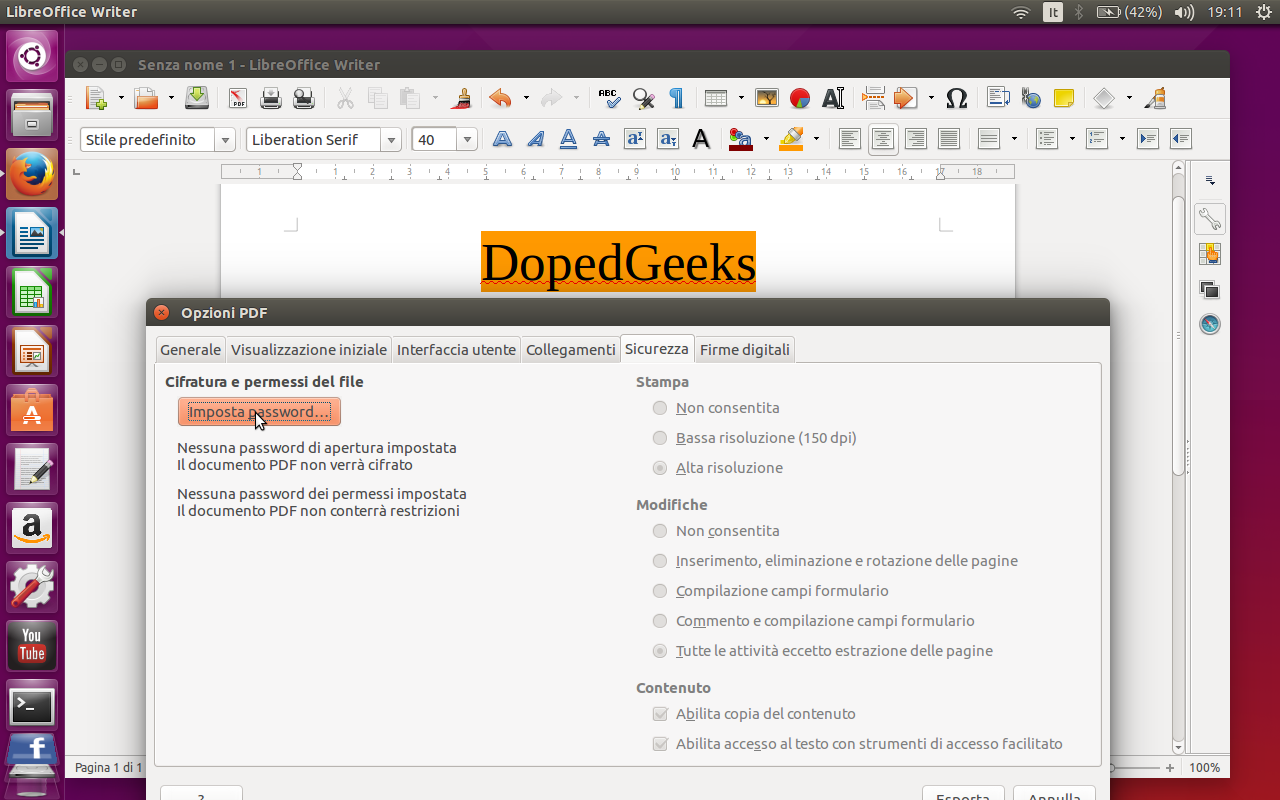
Task: Go to the Collegamenti tab
Action: [x=571, y=349]
